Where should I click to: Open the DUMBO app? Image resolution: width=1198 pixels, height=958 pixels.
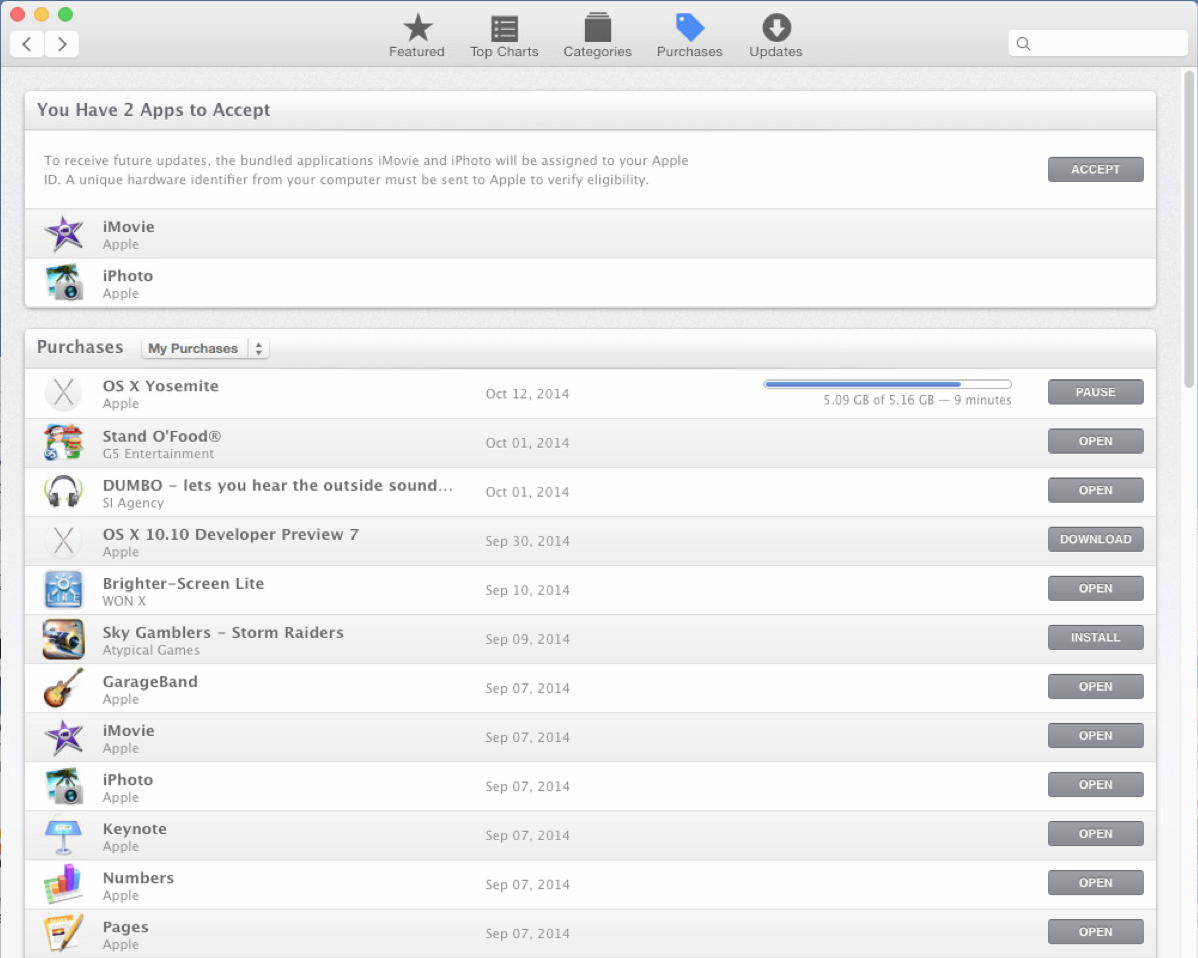point(1095,490)
